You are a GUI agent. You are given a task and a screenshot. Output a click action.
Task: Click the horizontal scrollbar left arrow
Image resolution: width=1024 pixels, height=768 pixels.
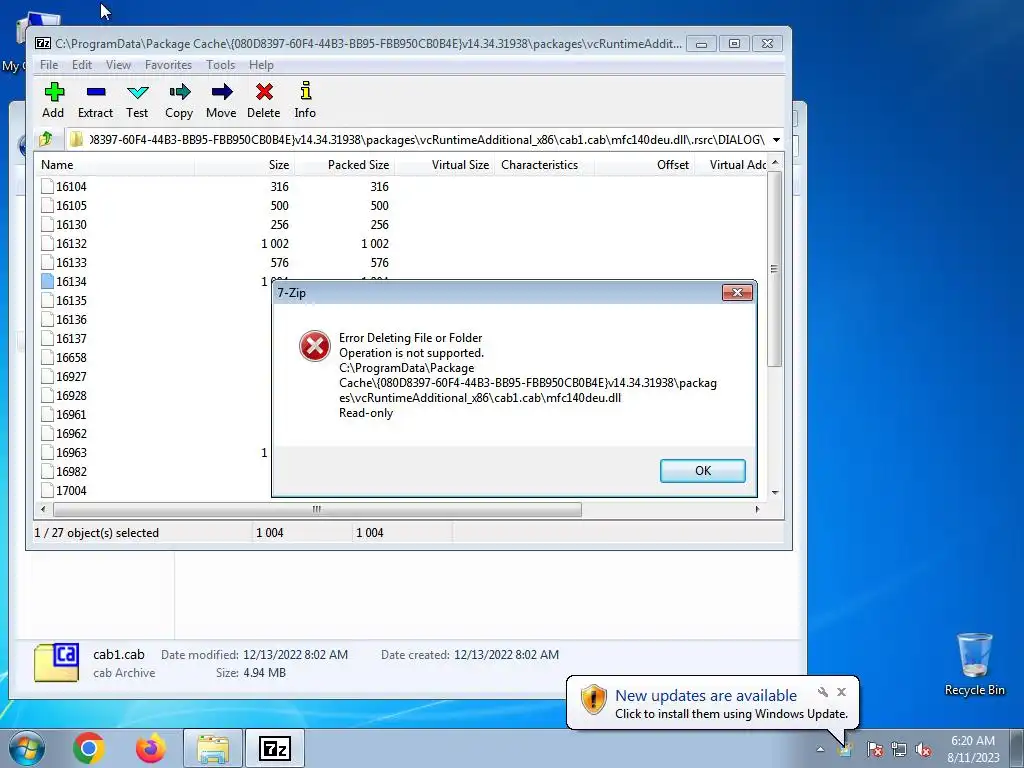pyautogui.click(x=43, y=509)
